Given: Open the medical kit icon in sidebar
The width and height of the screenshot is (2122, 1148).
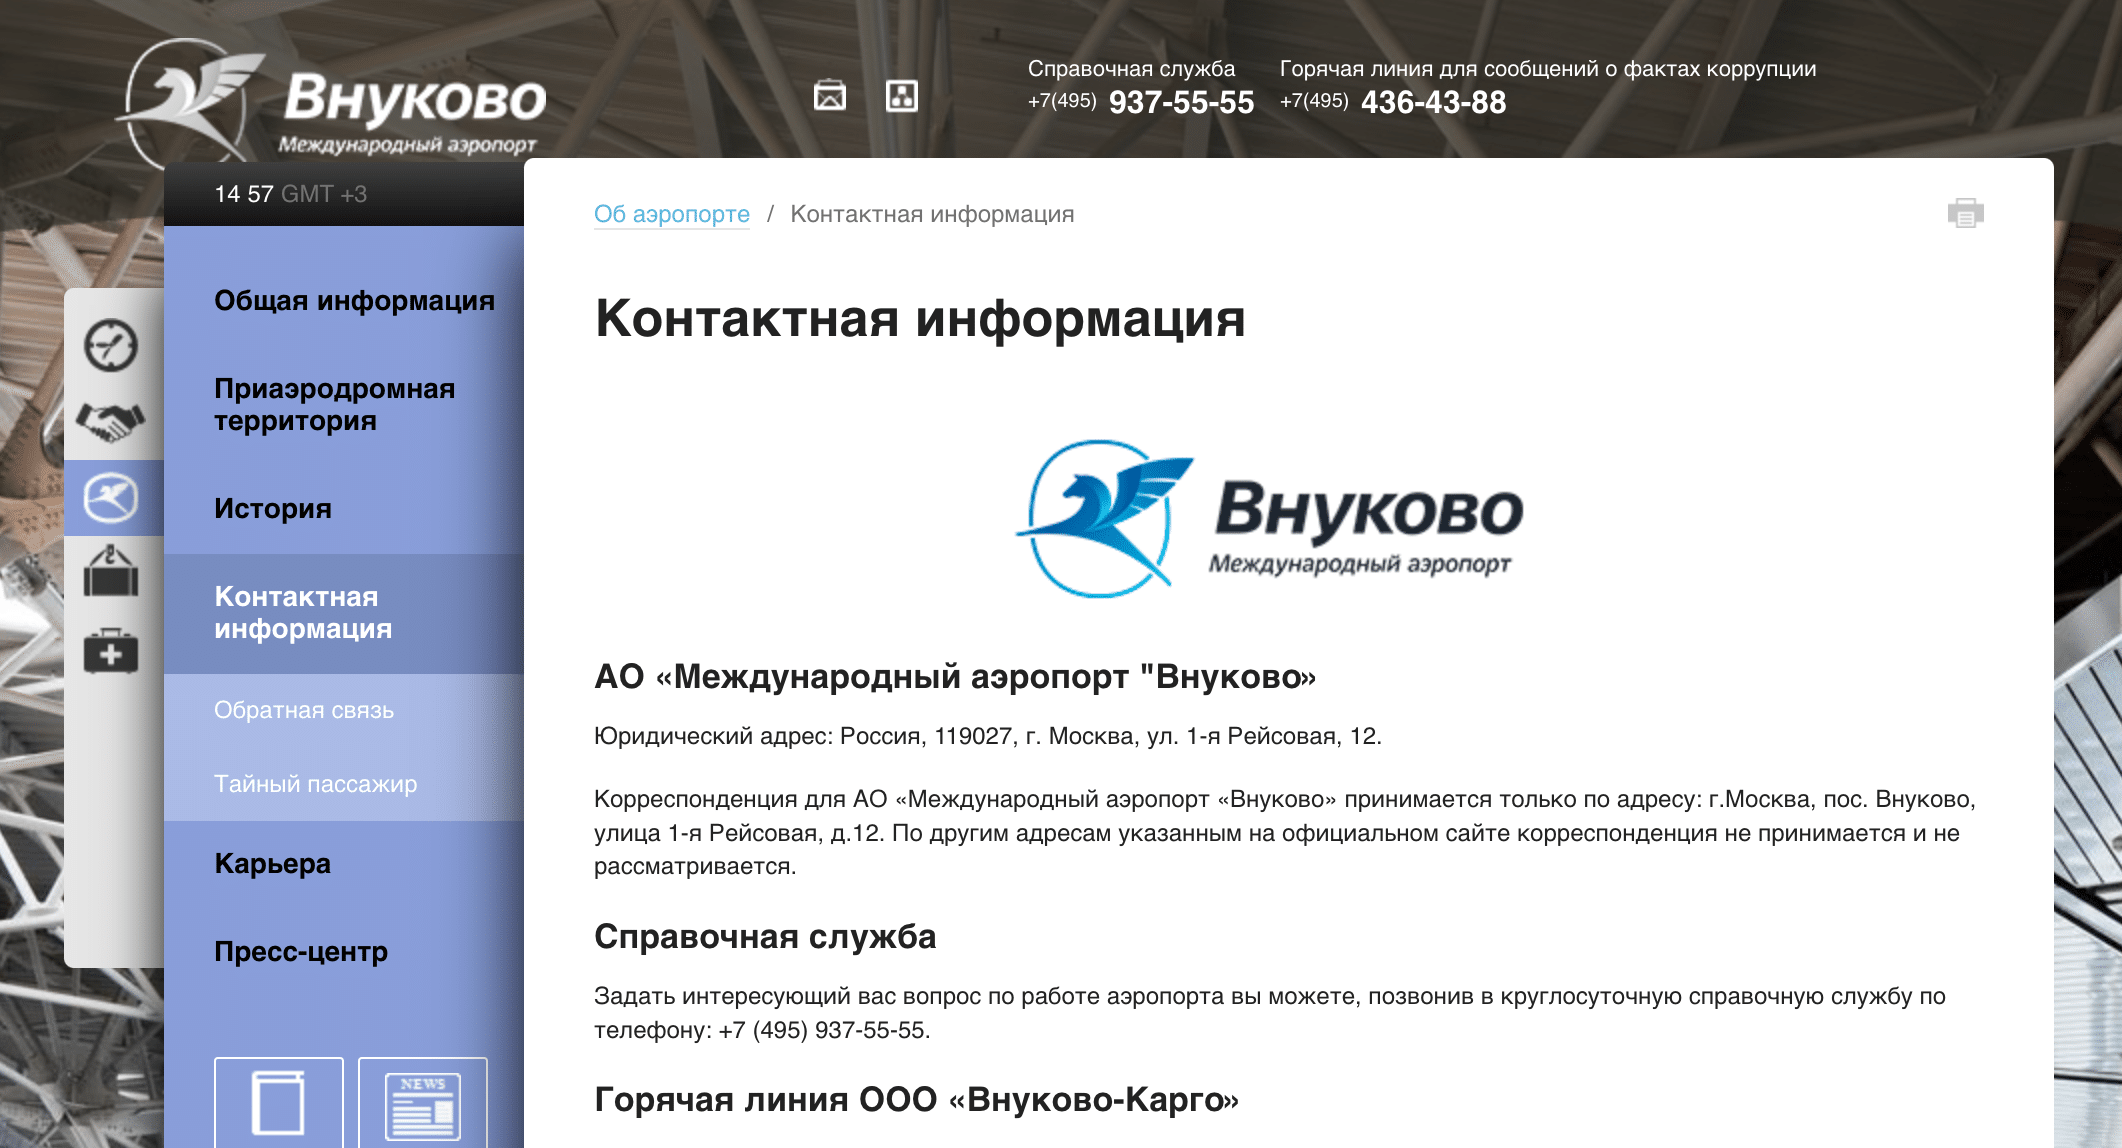Looking at the screenshot, I should coord(111,651).
